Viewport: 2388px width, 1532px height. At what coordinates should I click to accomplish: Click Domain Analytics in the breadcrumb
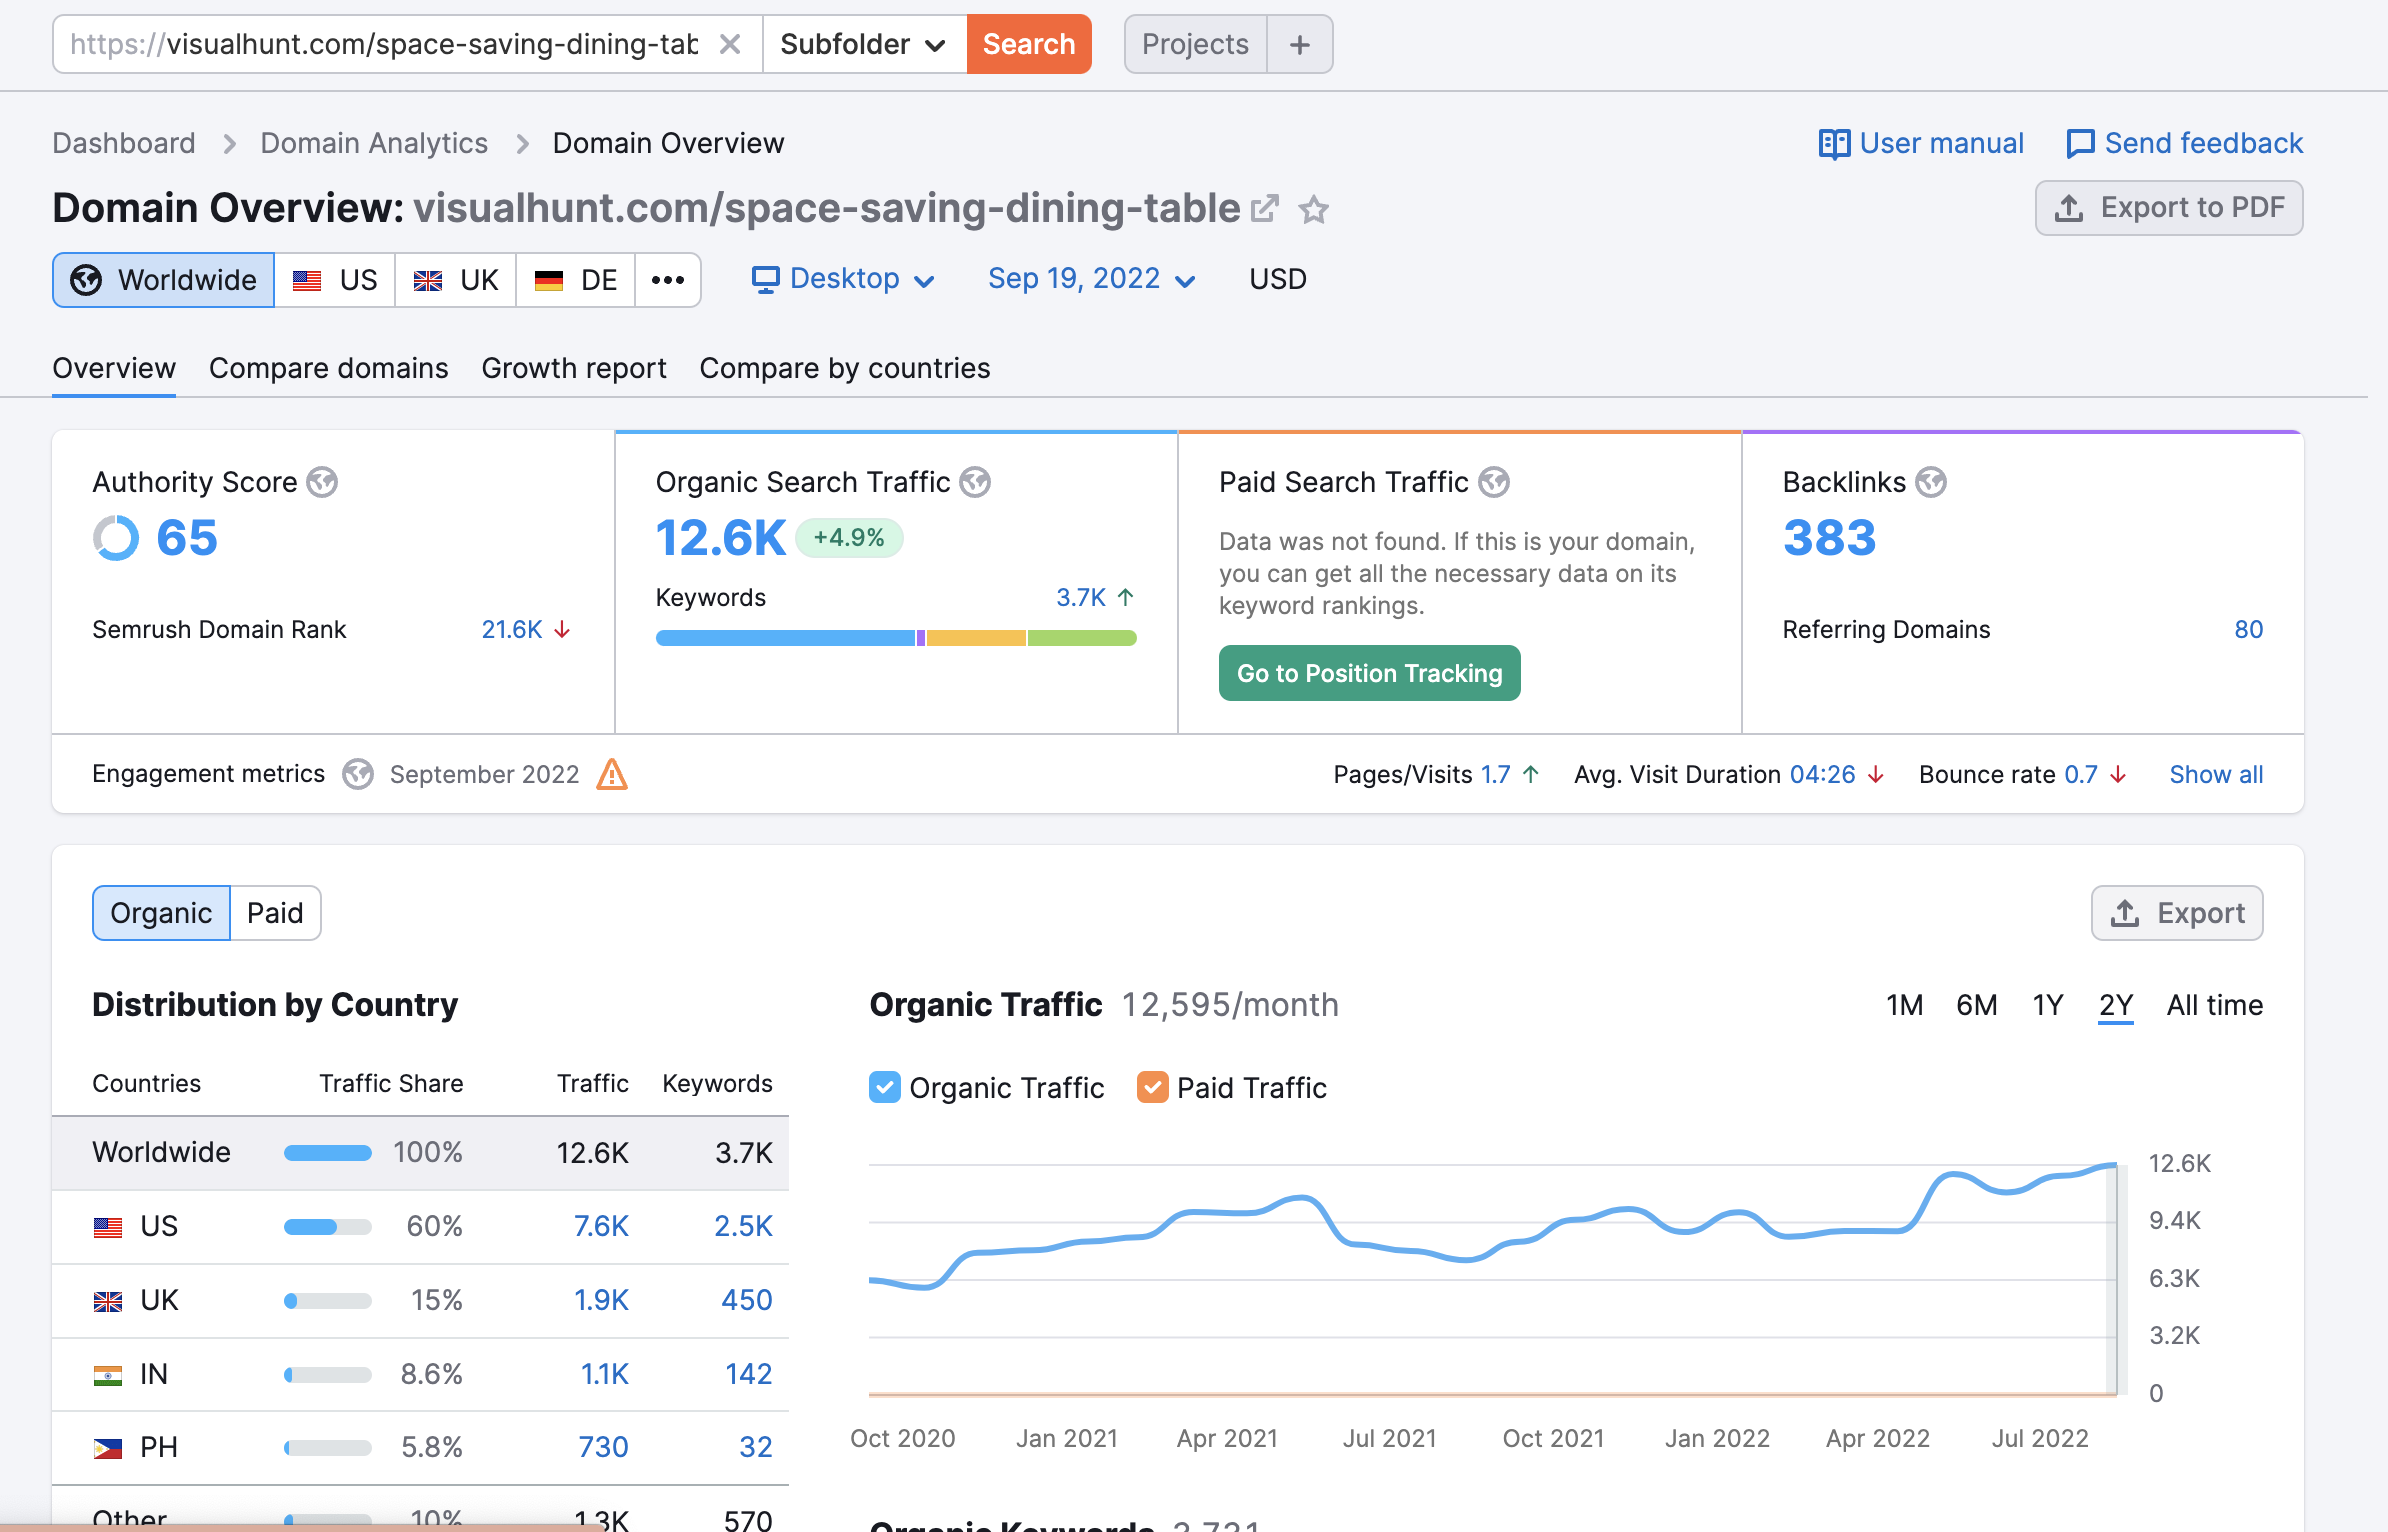(x=374, y=143)
